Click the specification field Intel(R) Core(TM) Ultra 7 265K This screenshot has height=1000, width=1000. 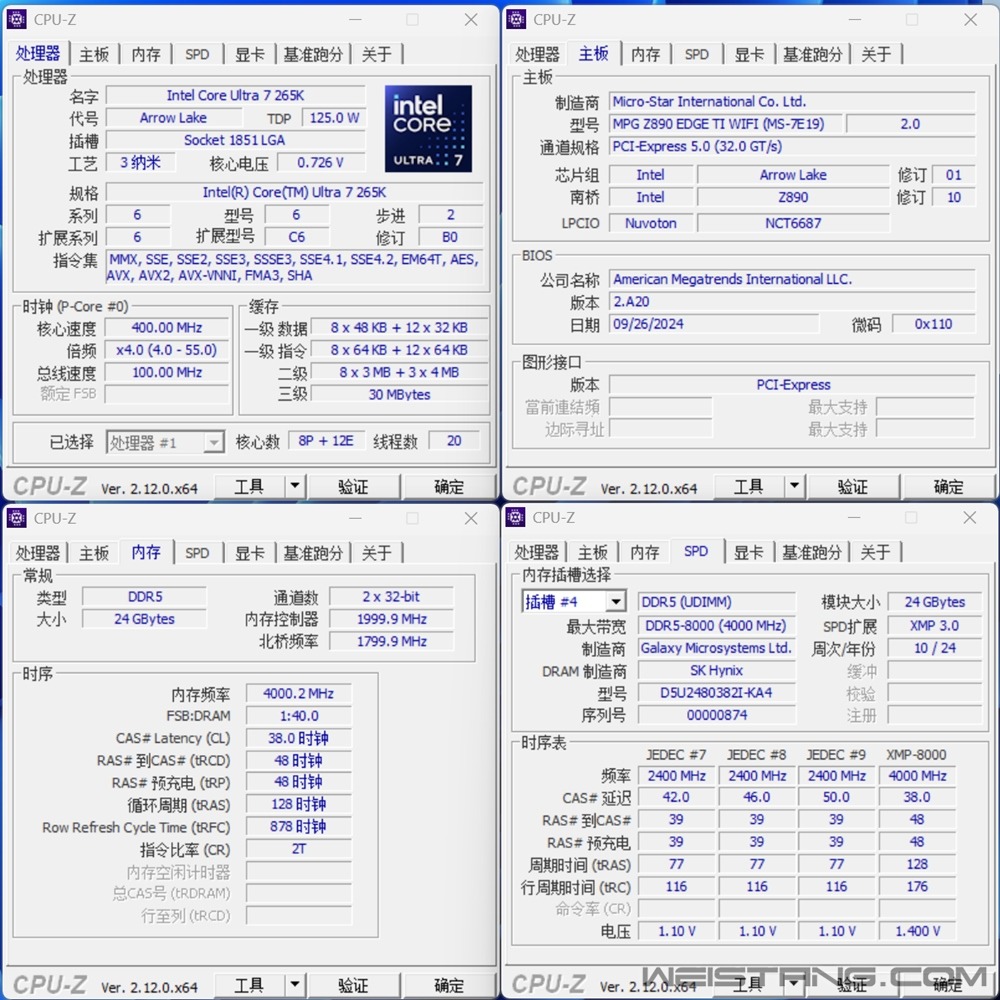point(295,192)
